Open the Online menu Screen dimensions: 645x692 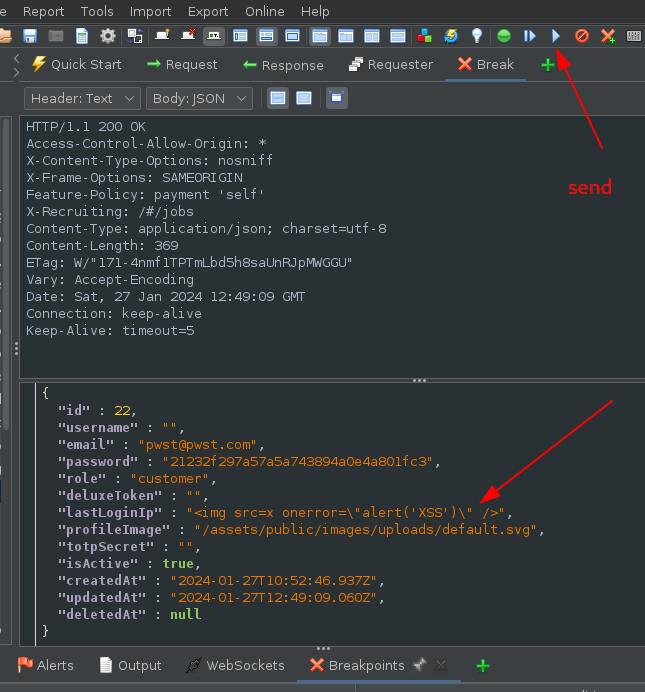265,11
